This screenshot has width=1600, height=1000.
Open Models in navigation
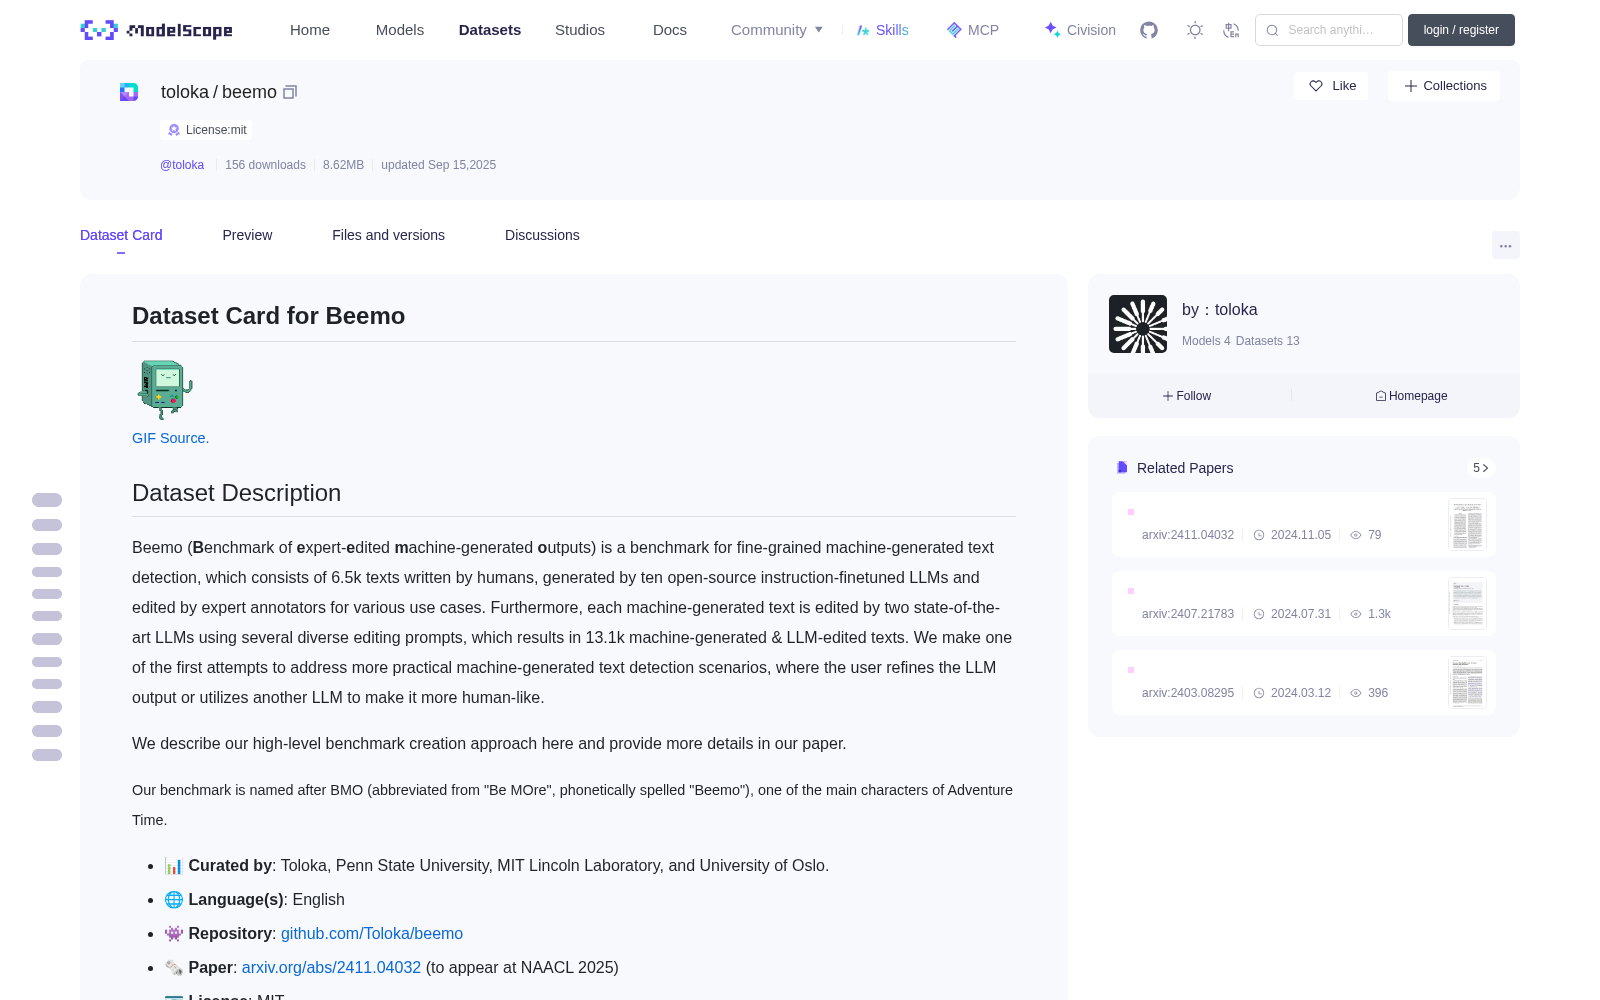coord(400,30)
